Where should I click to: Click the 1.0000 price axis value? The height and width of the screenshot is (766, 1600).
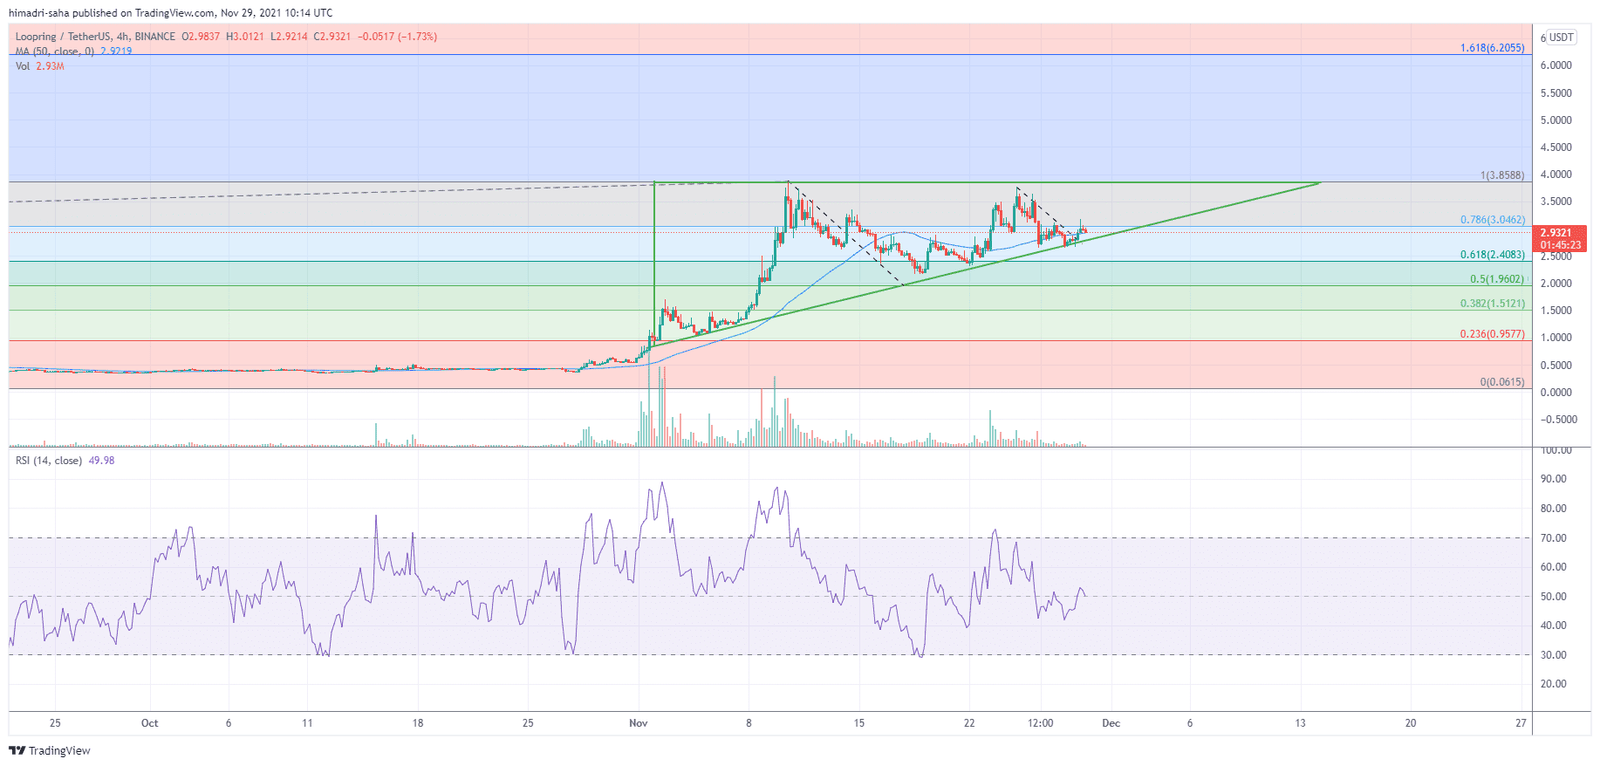tap(1556, 338)
